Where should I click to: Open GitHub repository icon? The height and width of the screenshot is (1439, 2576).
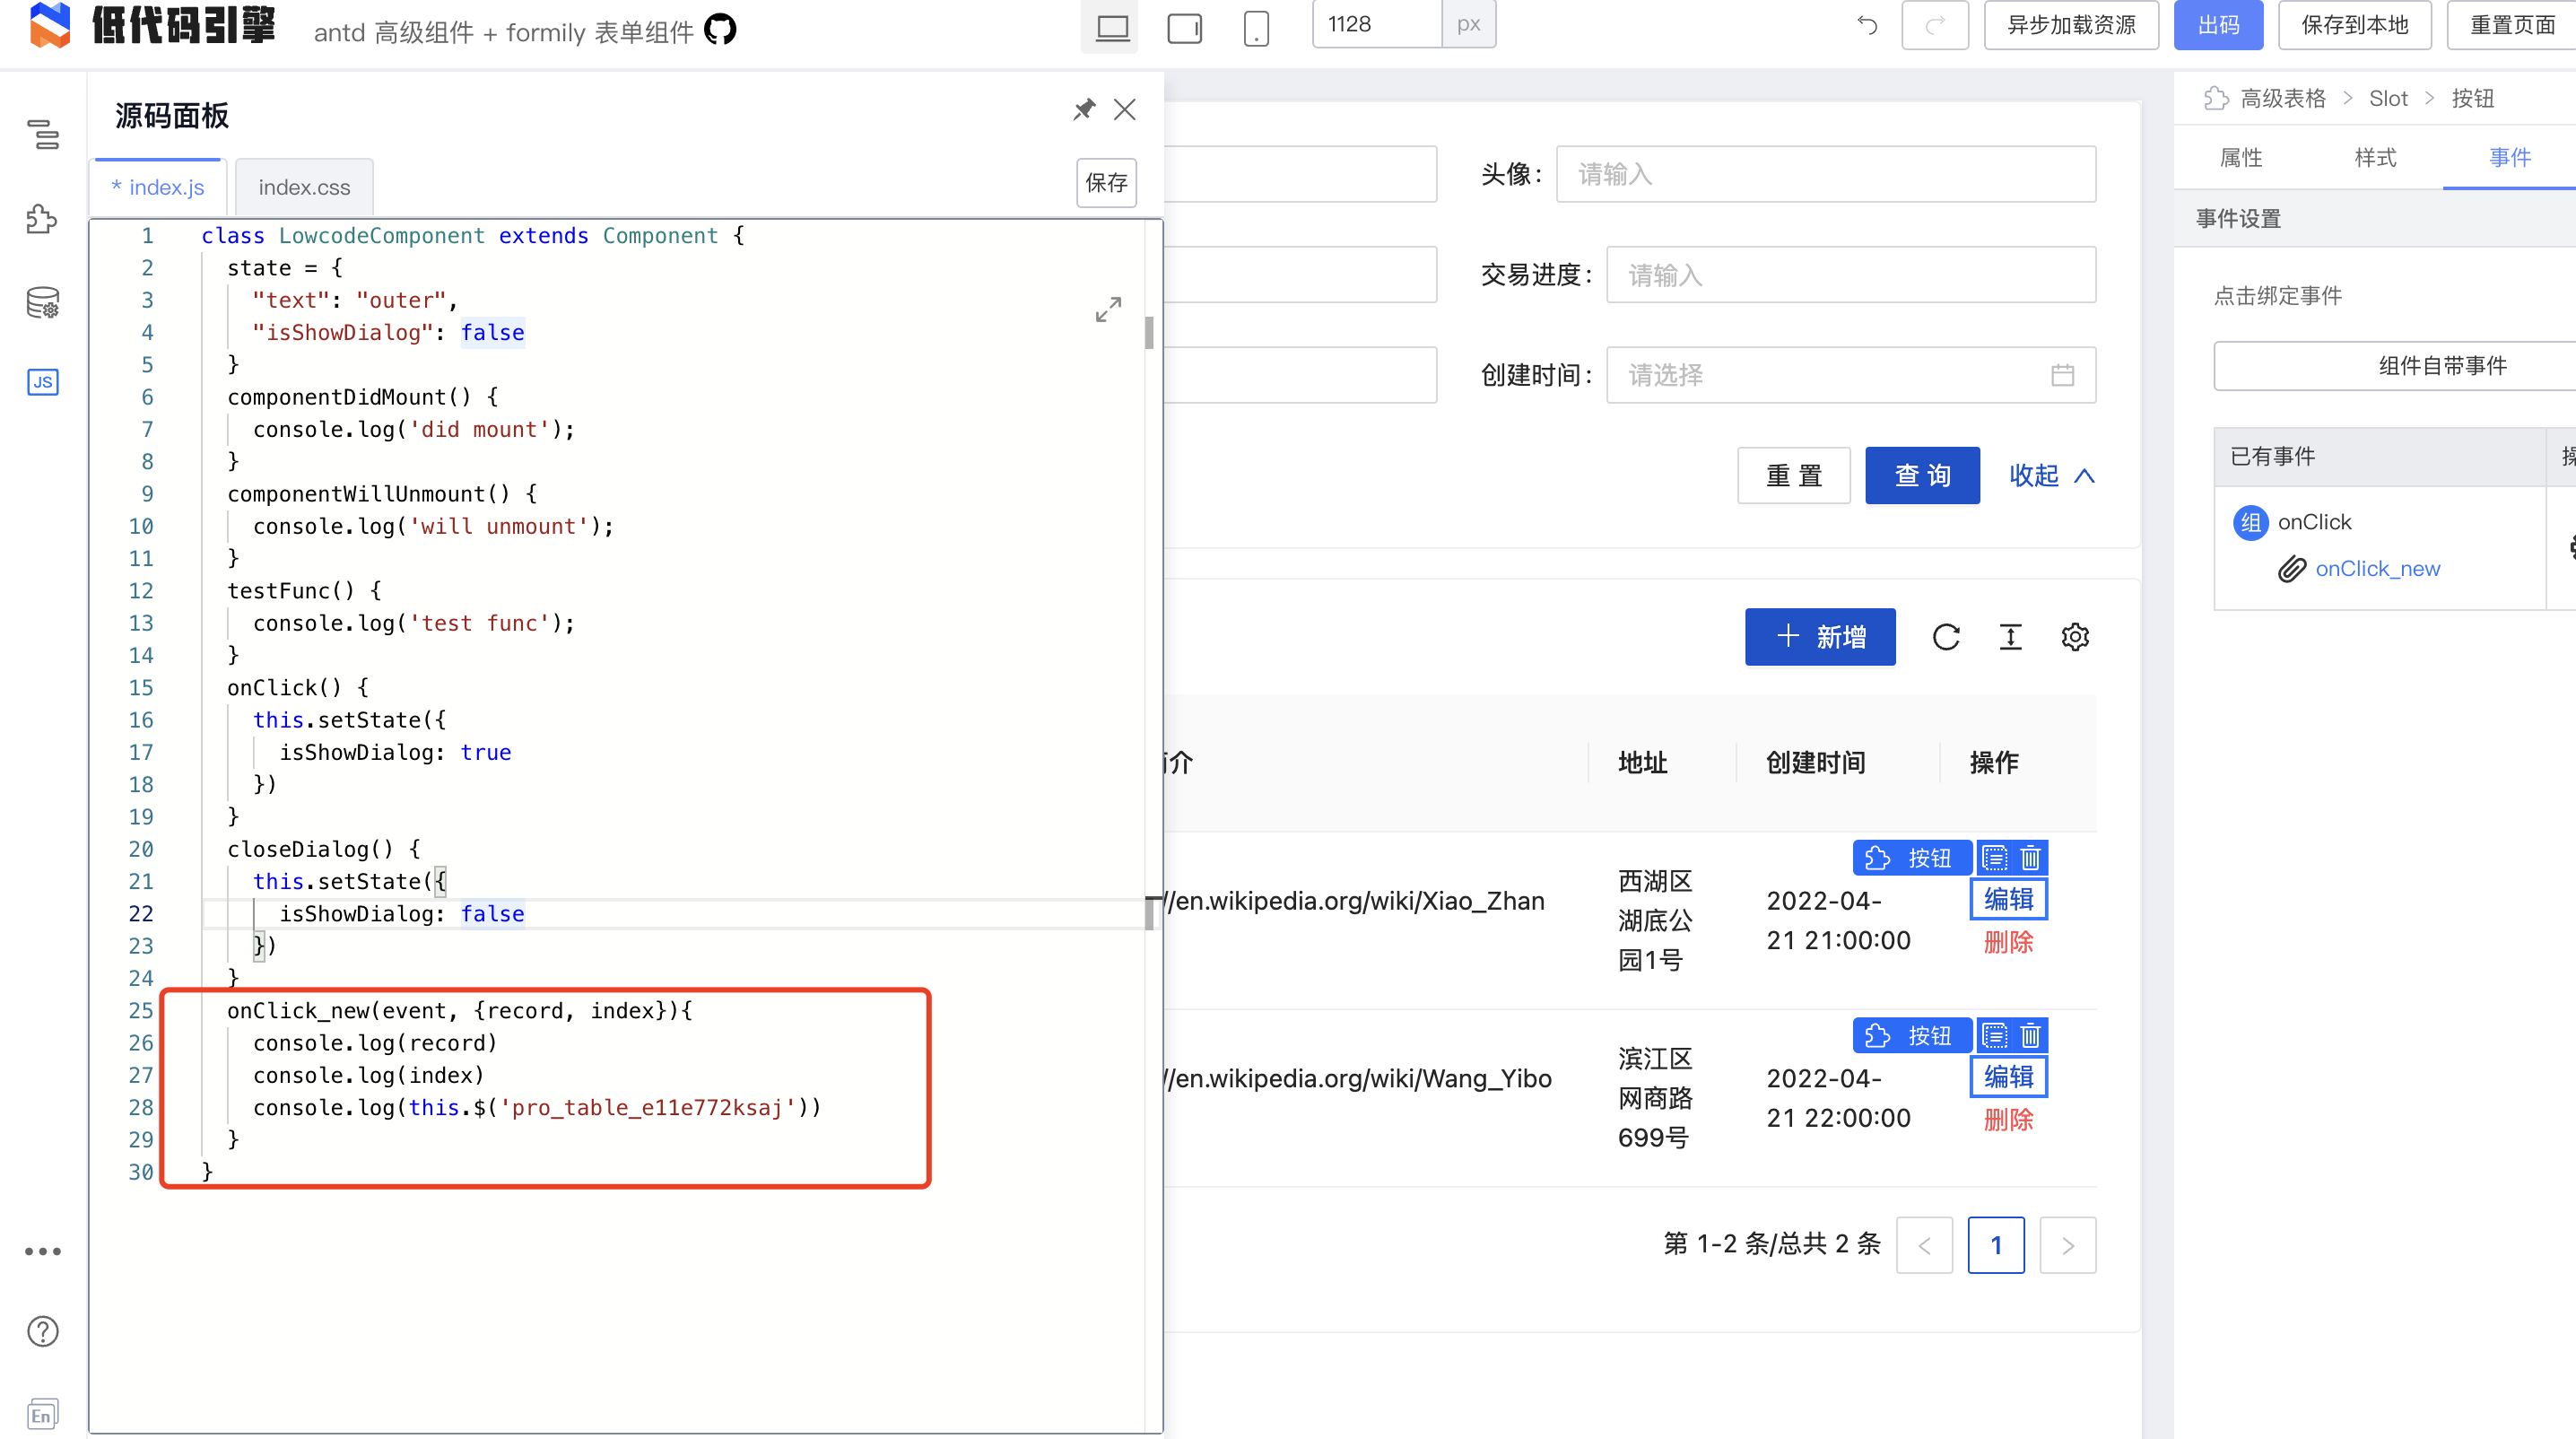tap(720, 30)
